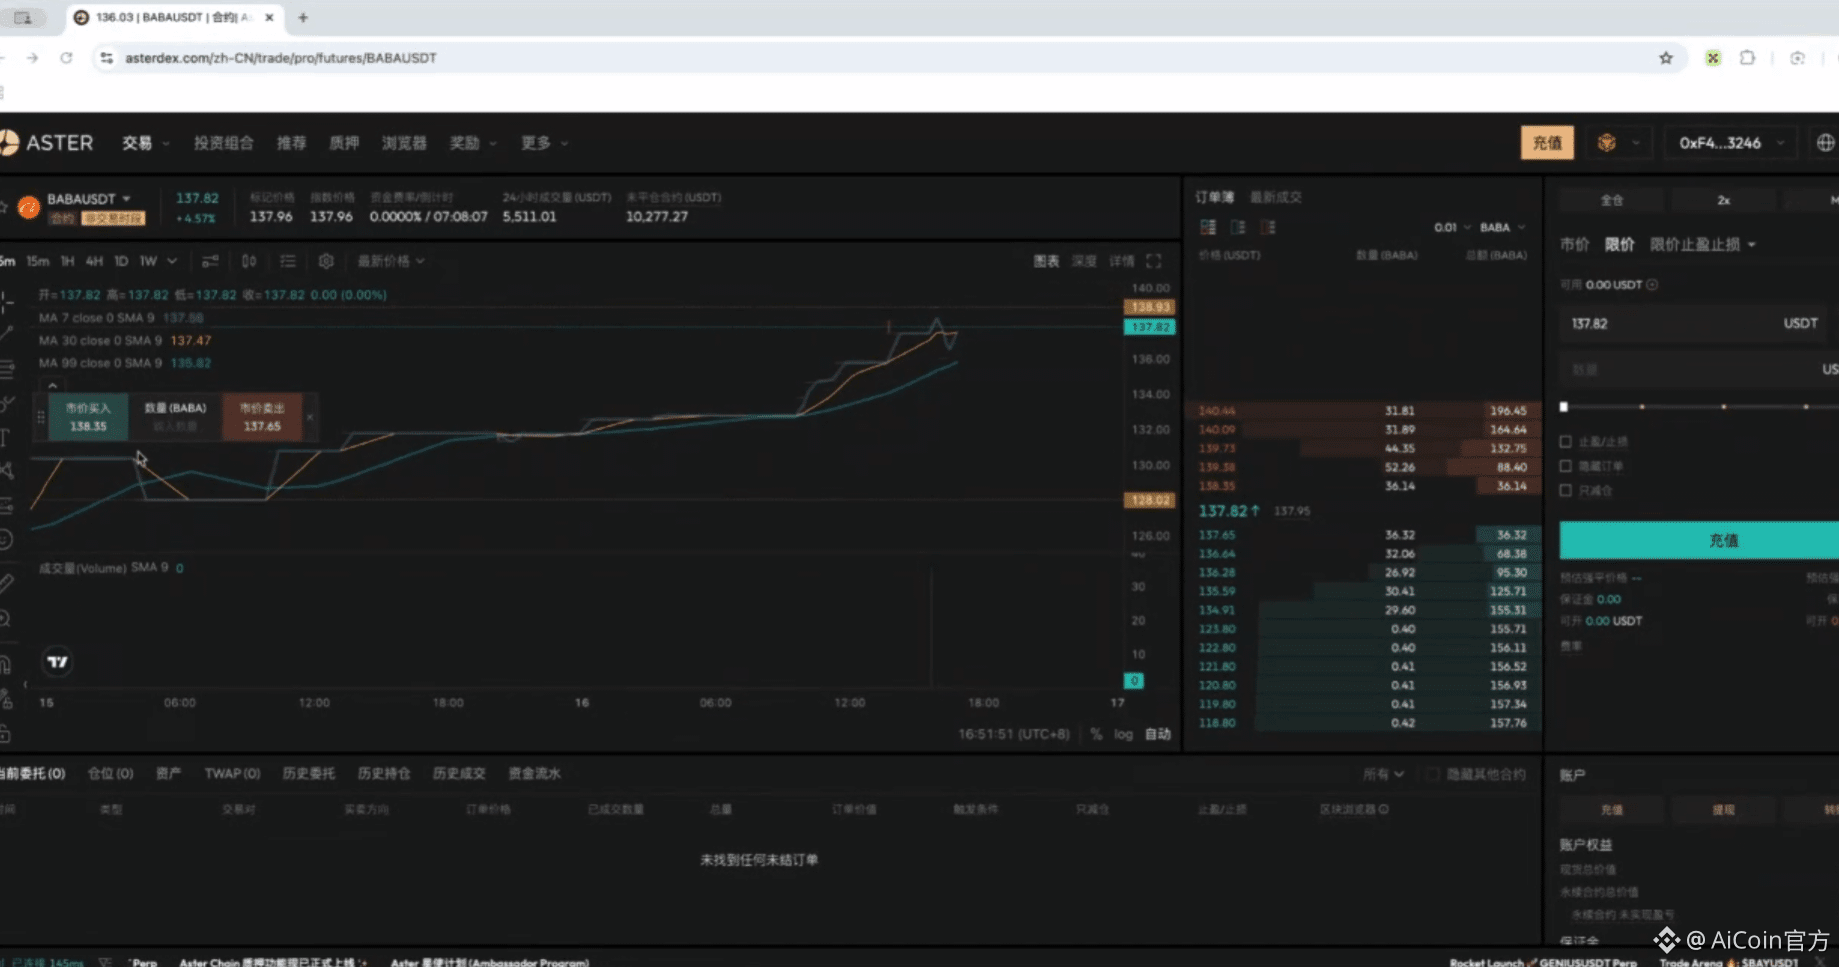Image resolution: width=1839 pixels, height=967 pixels.
Task: Open the BABA unit dropdown in order book
Action: [x=1503, y=227]
